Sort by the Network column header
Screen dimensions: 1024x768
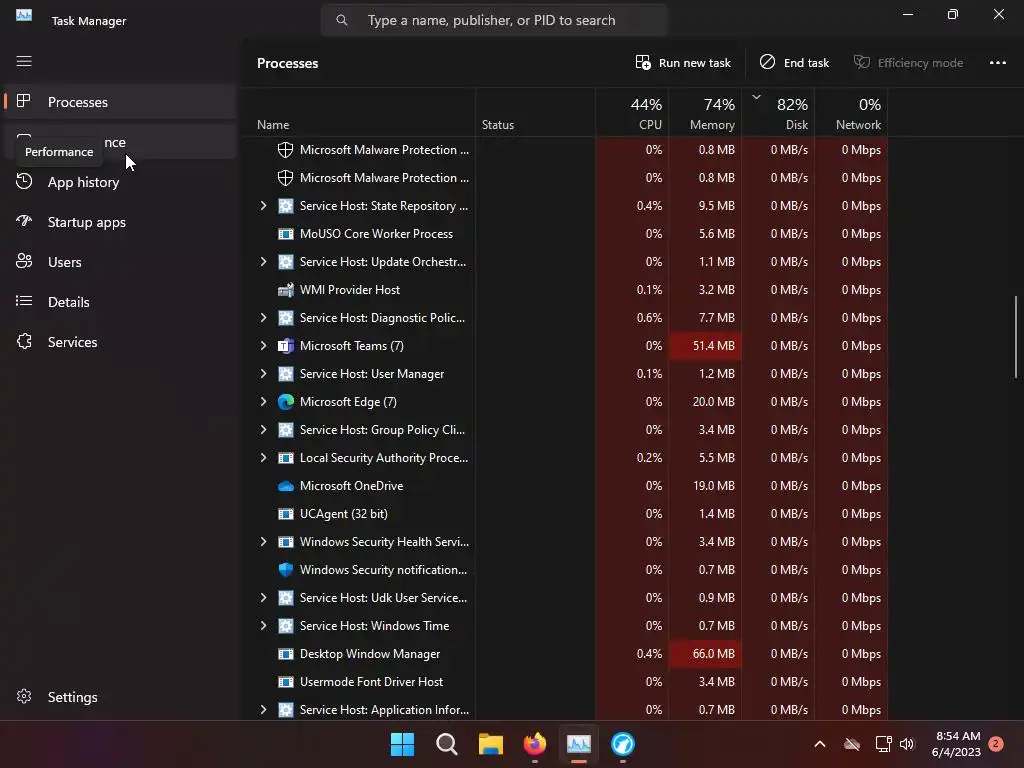(852, 113)
